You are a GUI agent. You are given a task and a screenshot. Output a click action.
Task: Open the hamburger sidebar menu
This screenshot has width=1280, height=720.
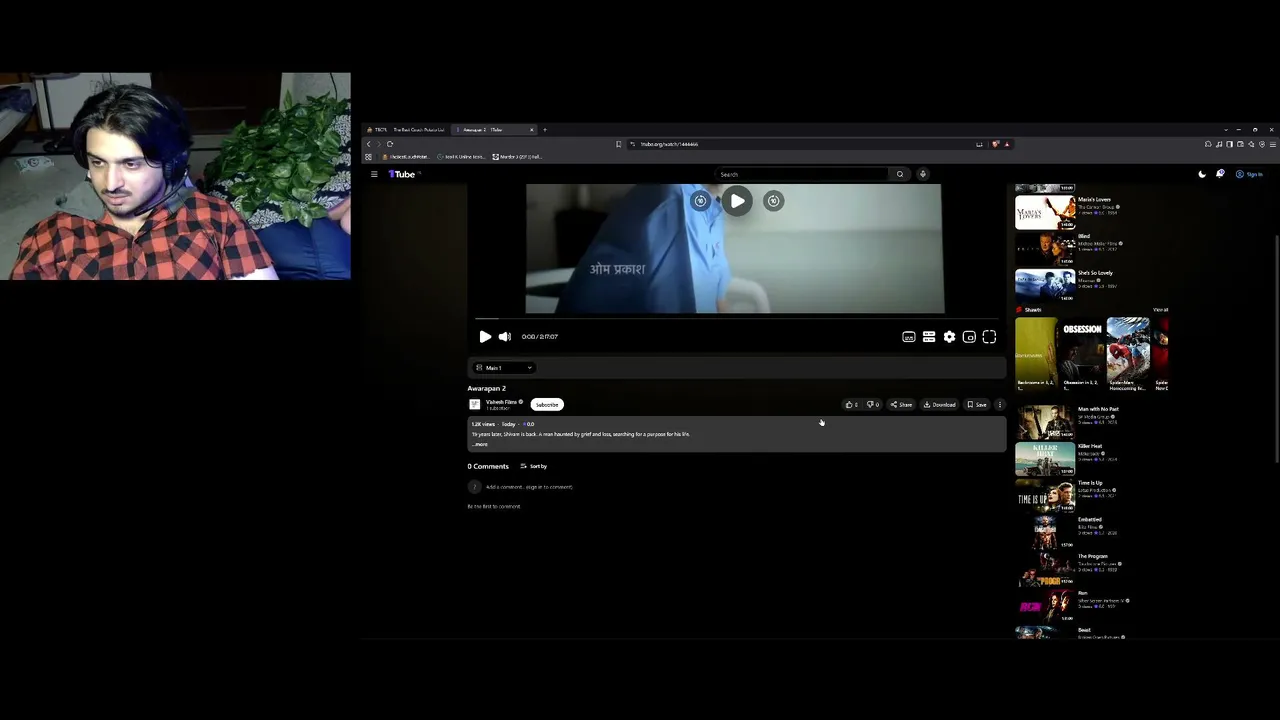point(374,174)
